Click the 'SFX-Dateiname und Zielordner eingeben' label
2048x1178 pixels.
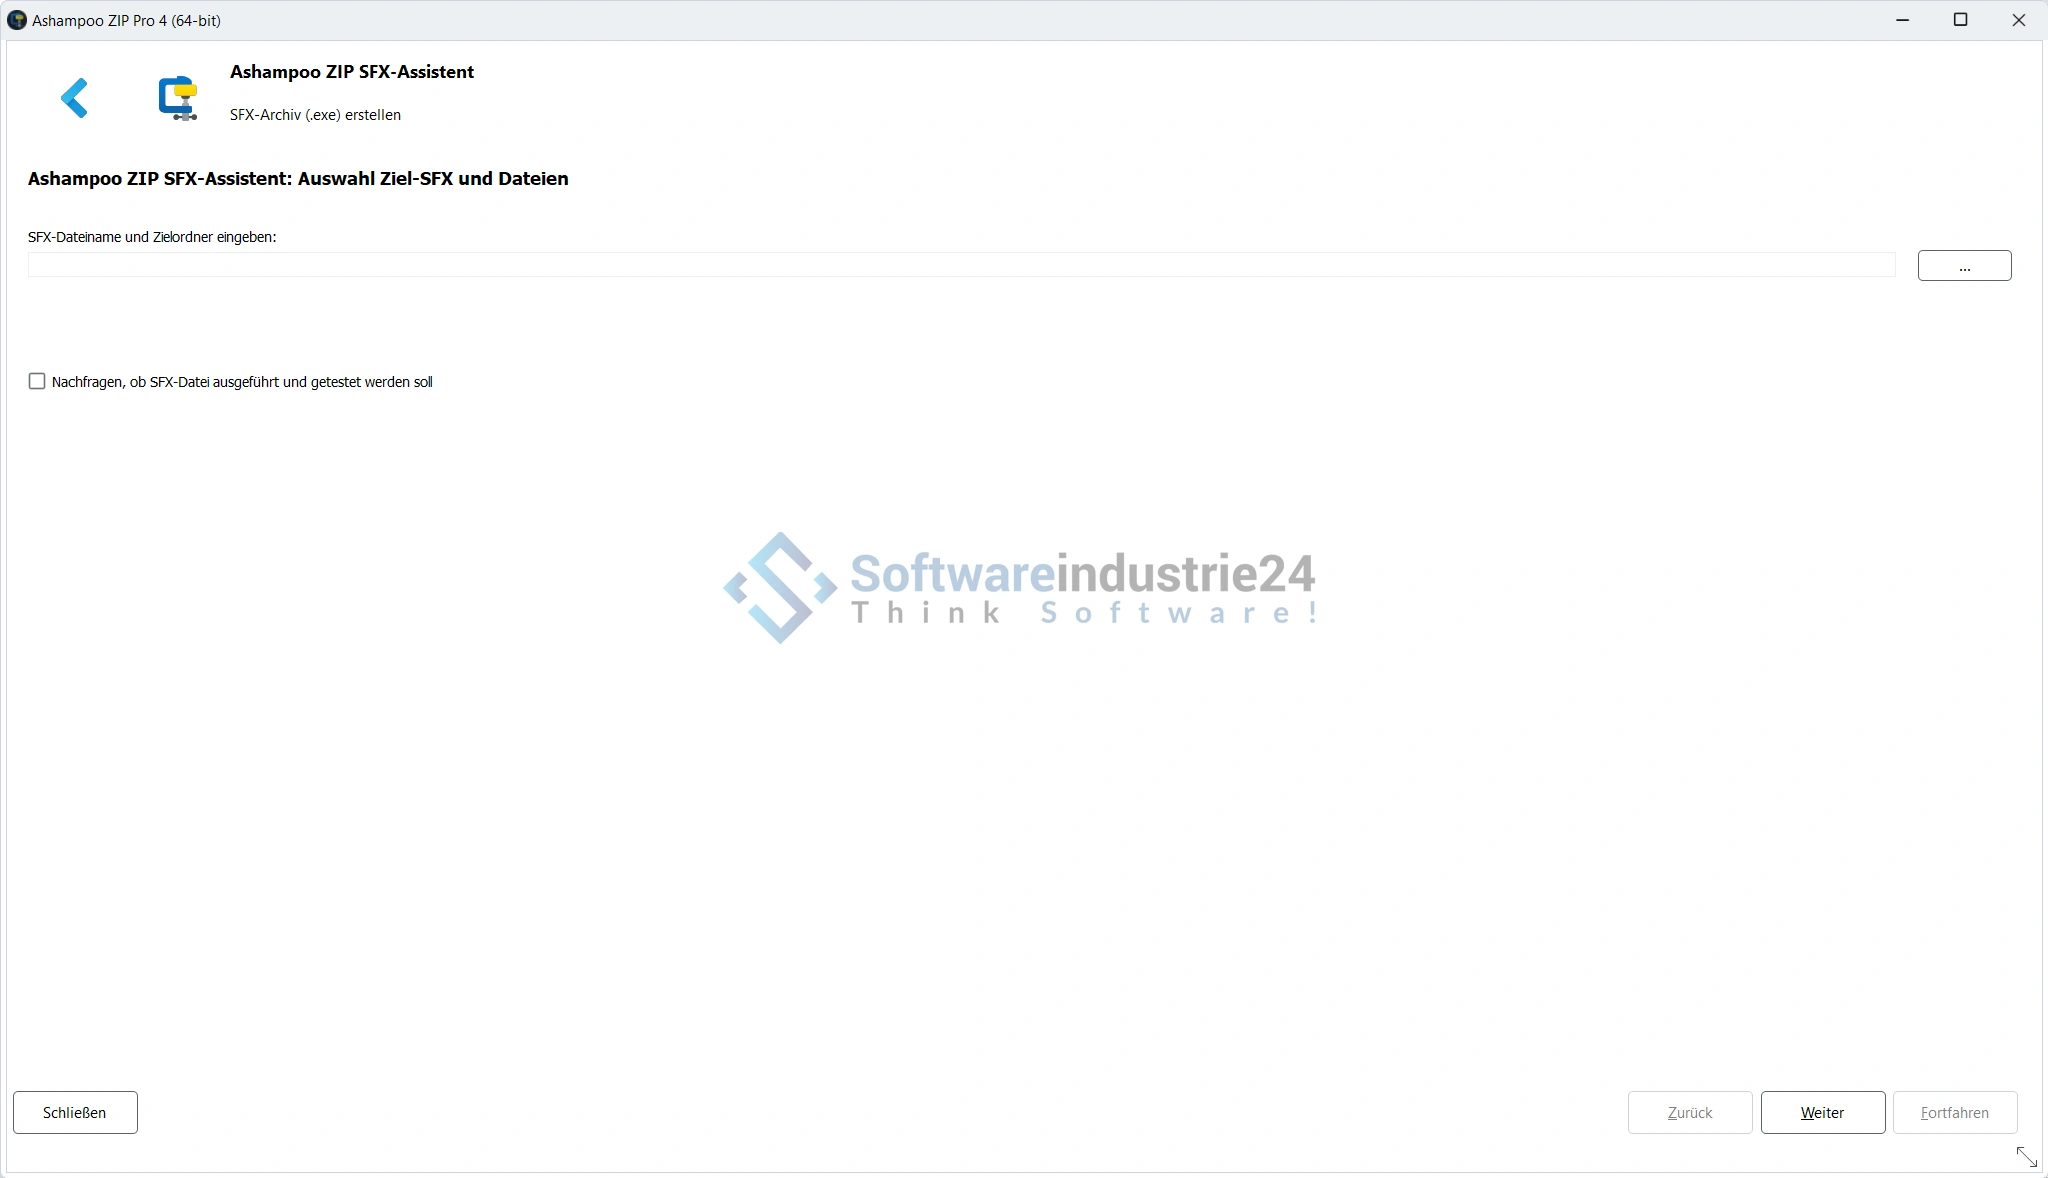152,237
